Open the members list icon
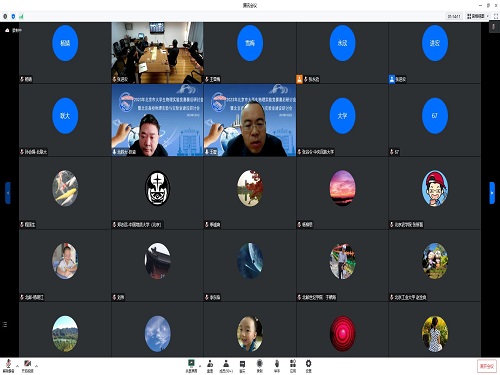This screenshot has width=500, height=375. point(226,366)
